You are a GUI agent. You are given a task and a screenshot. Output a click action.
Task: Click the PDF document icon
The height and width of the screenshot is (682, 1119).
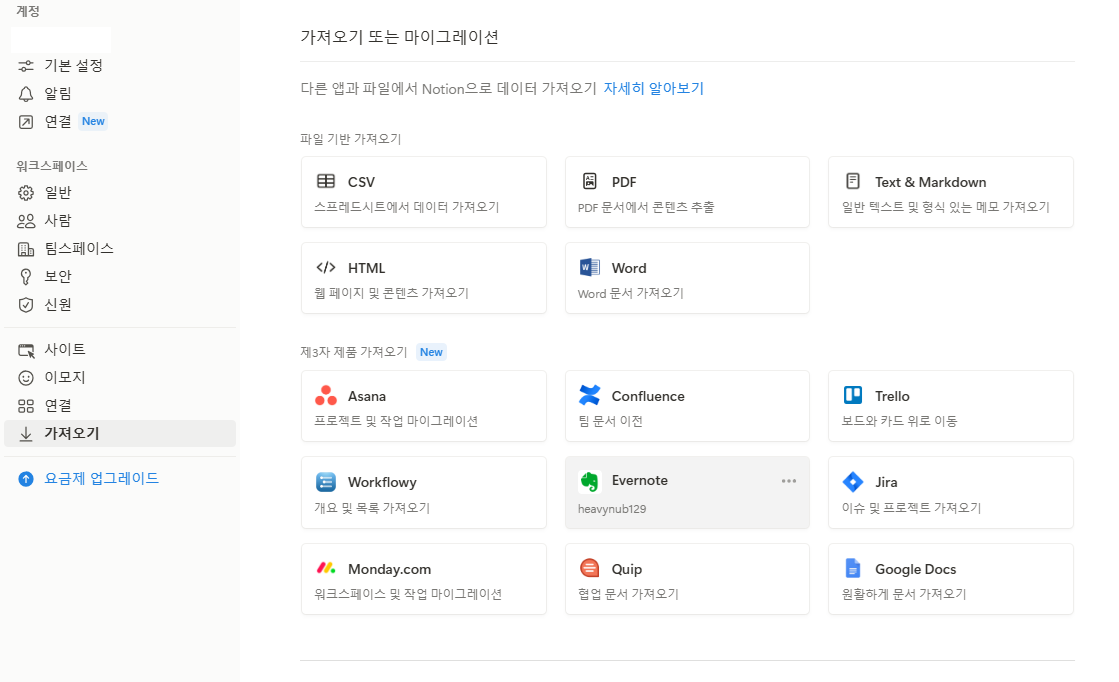click(x=589, y=181)
